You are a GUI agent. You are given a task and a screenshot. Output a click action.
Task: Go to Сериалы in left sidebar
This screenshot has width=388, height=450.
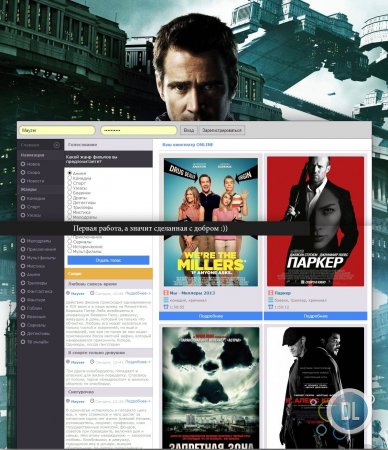(x=36, y=325)
